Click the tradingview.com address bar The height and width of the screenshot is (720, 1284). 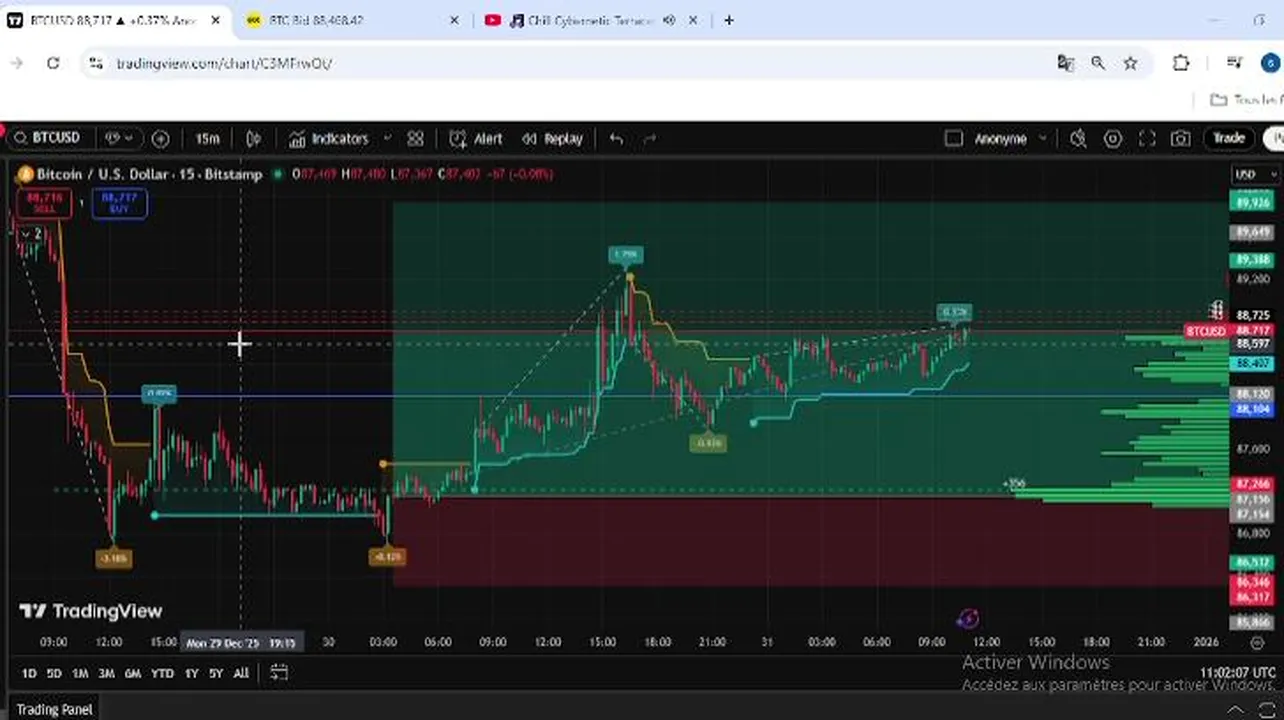pos(223,63)
